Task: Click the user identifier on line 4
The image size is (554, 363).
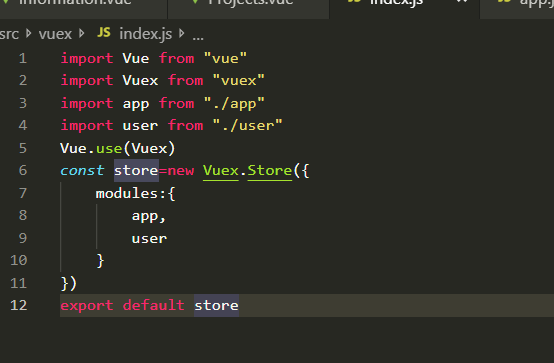Action: 140,126
